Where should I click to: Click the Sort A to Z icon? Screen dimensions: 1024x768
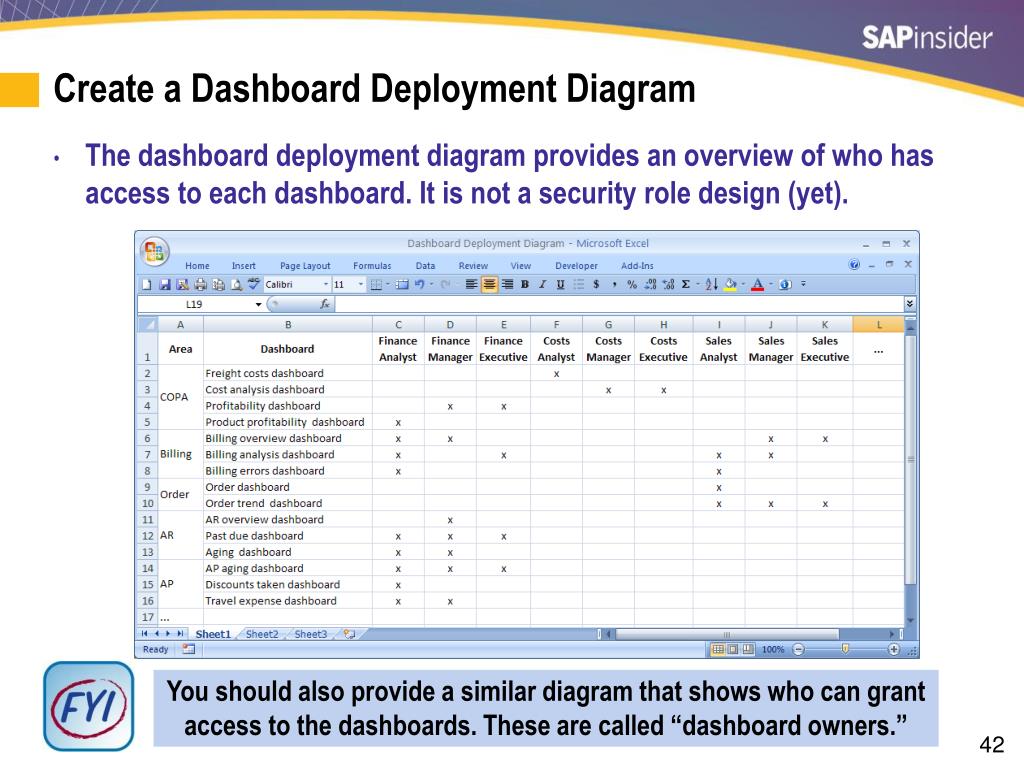[x=712, y=284]
